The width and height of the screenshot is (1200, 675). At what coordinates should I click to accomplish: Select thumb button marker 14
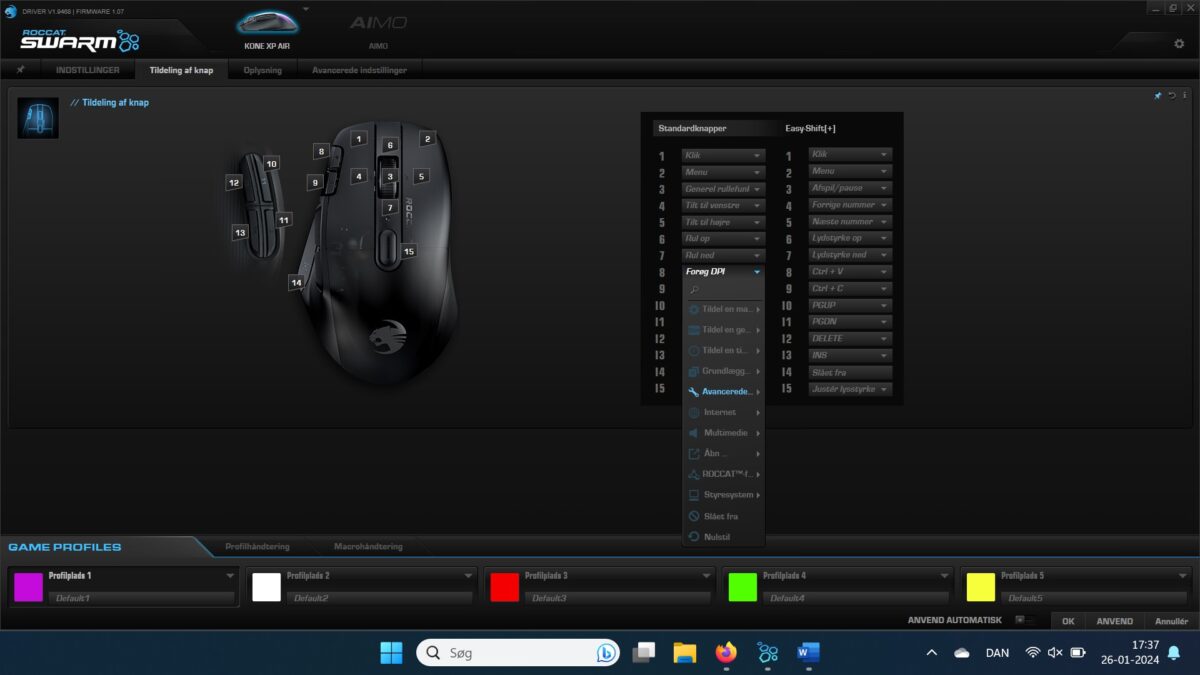[x=296, y=283]
